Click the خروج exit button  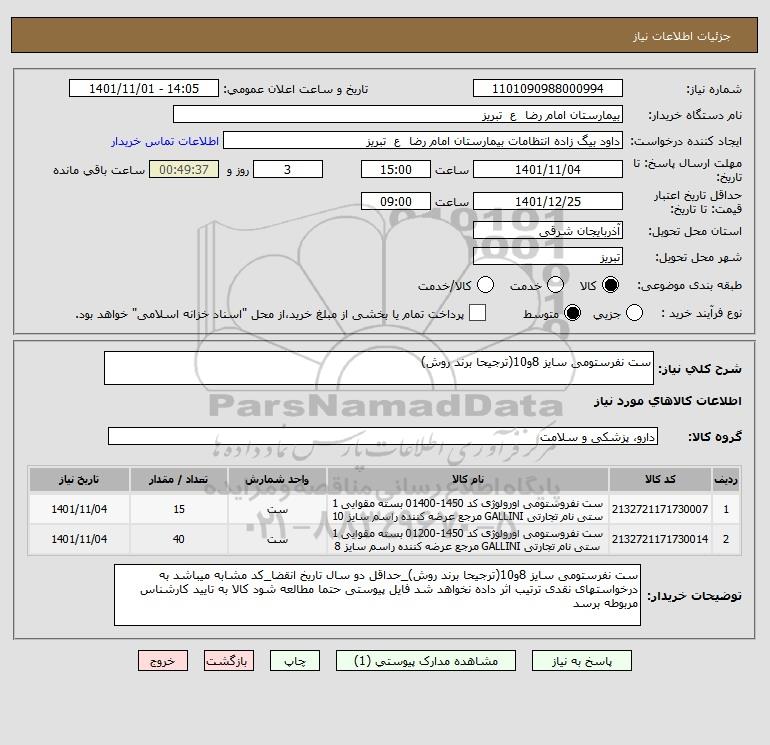click(163, 661)
